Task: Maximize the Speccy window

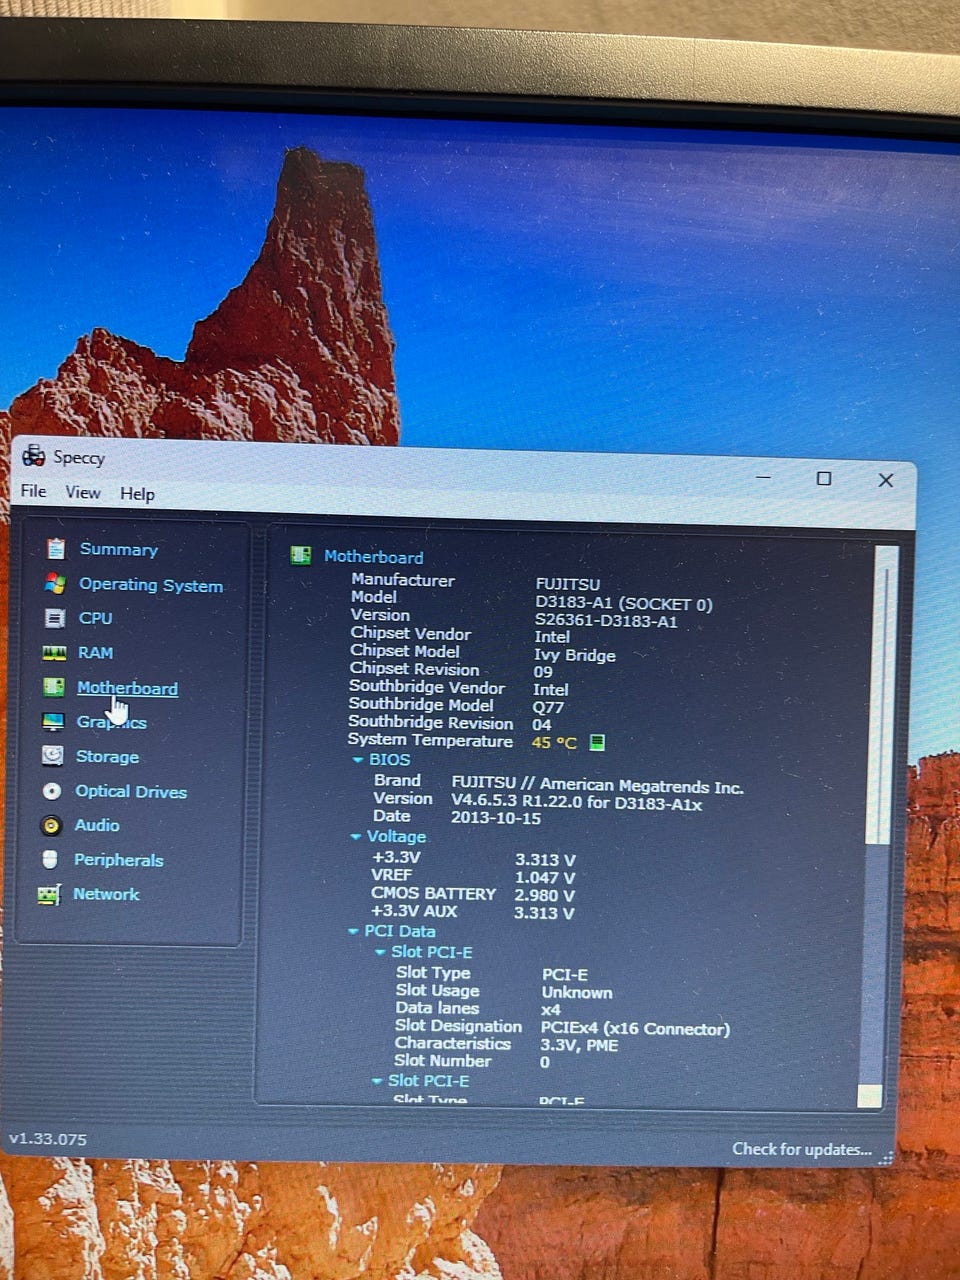Action: click(x=824, y=478)
